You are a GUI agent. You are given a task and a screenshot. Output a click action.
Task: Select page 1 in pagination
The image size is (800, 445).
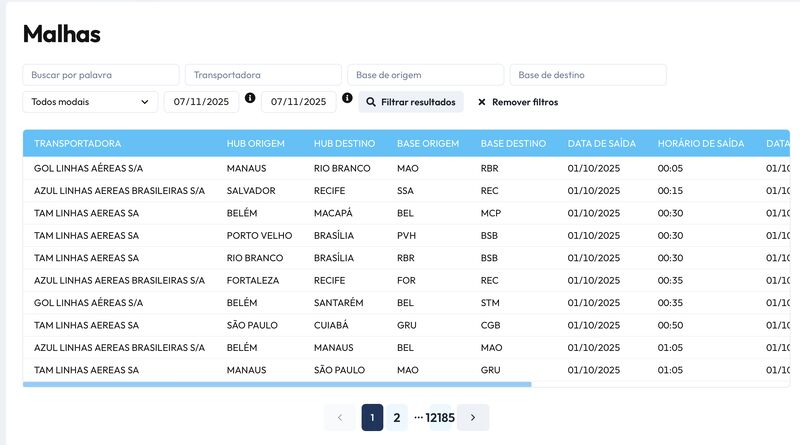point(372,417)
